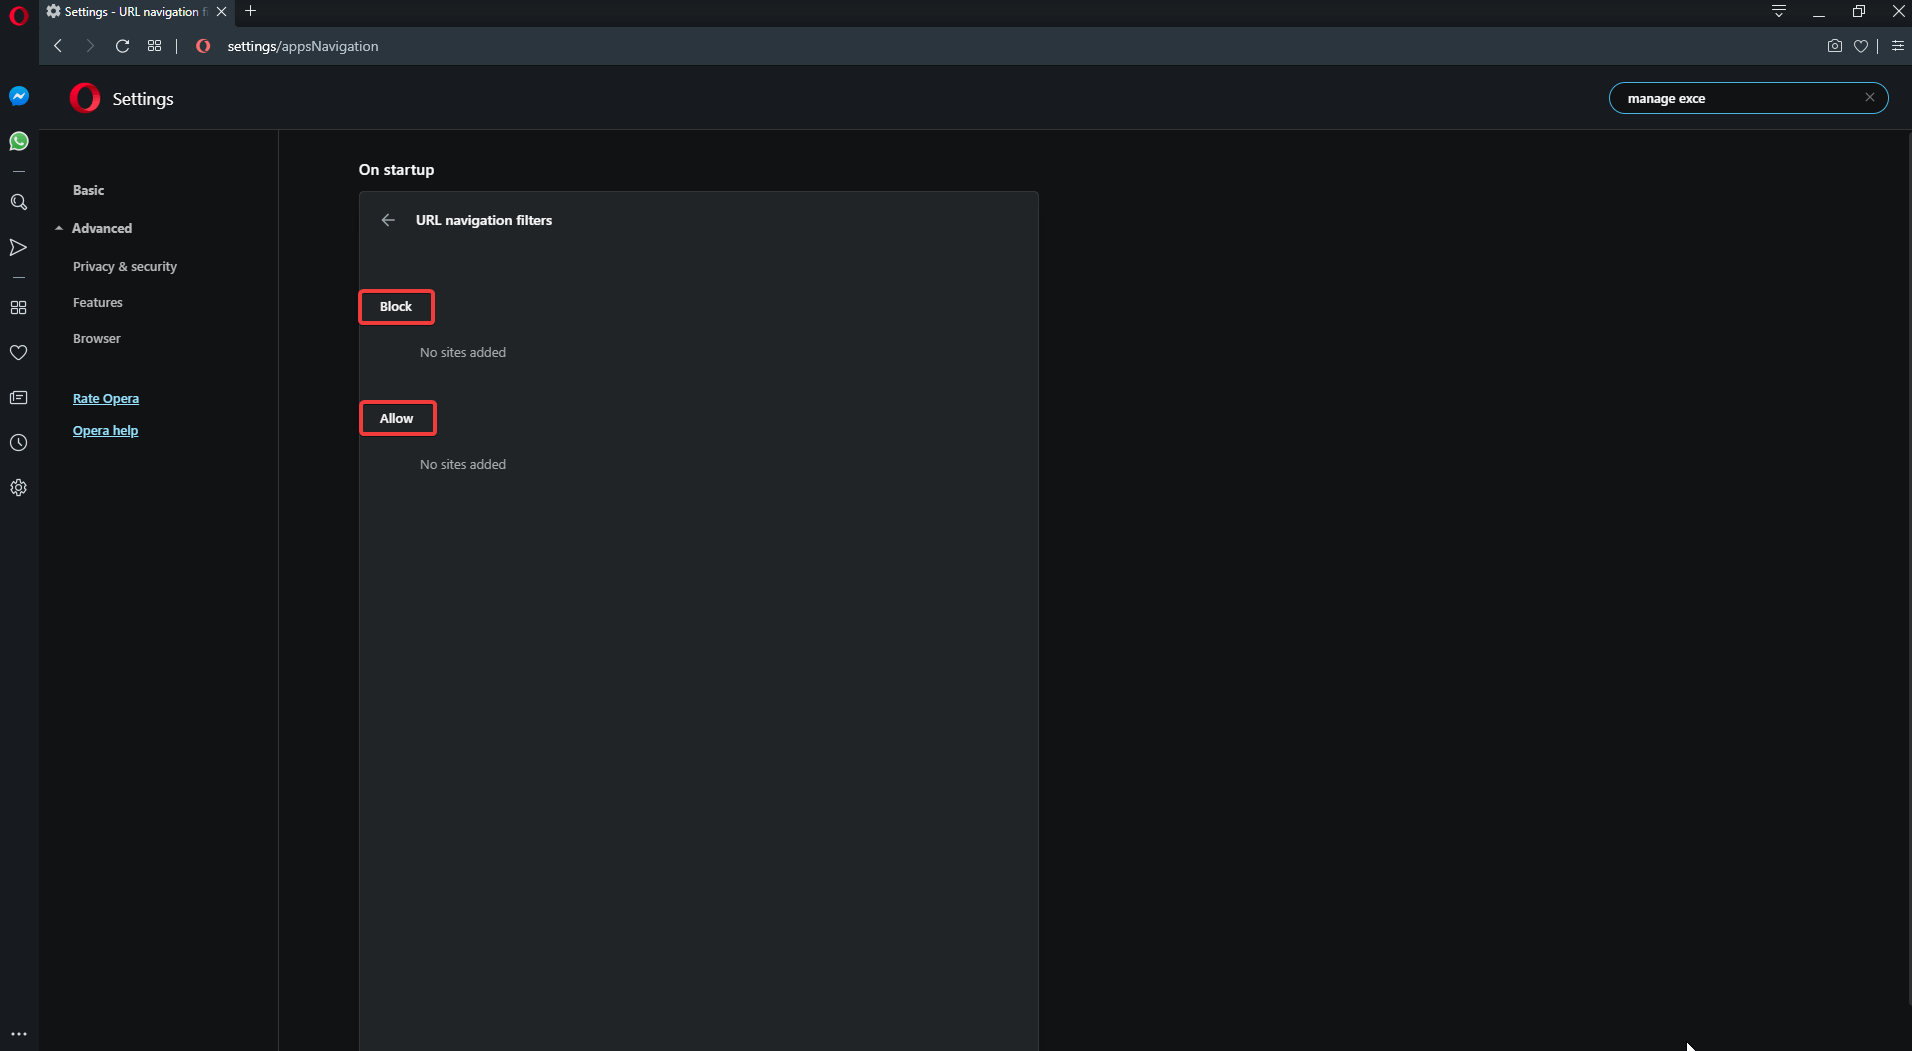This screenshot has height=1051, width=1912.
Task: Open the Telegram paper-plane sidebar icon
Action: coord(18,247)
